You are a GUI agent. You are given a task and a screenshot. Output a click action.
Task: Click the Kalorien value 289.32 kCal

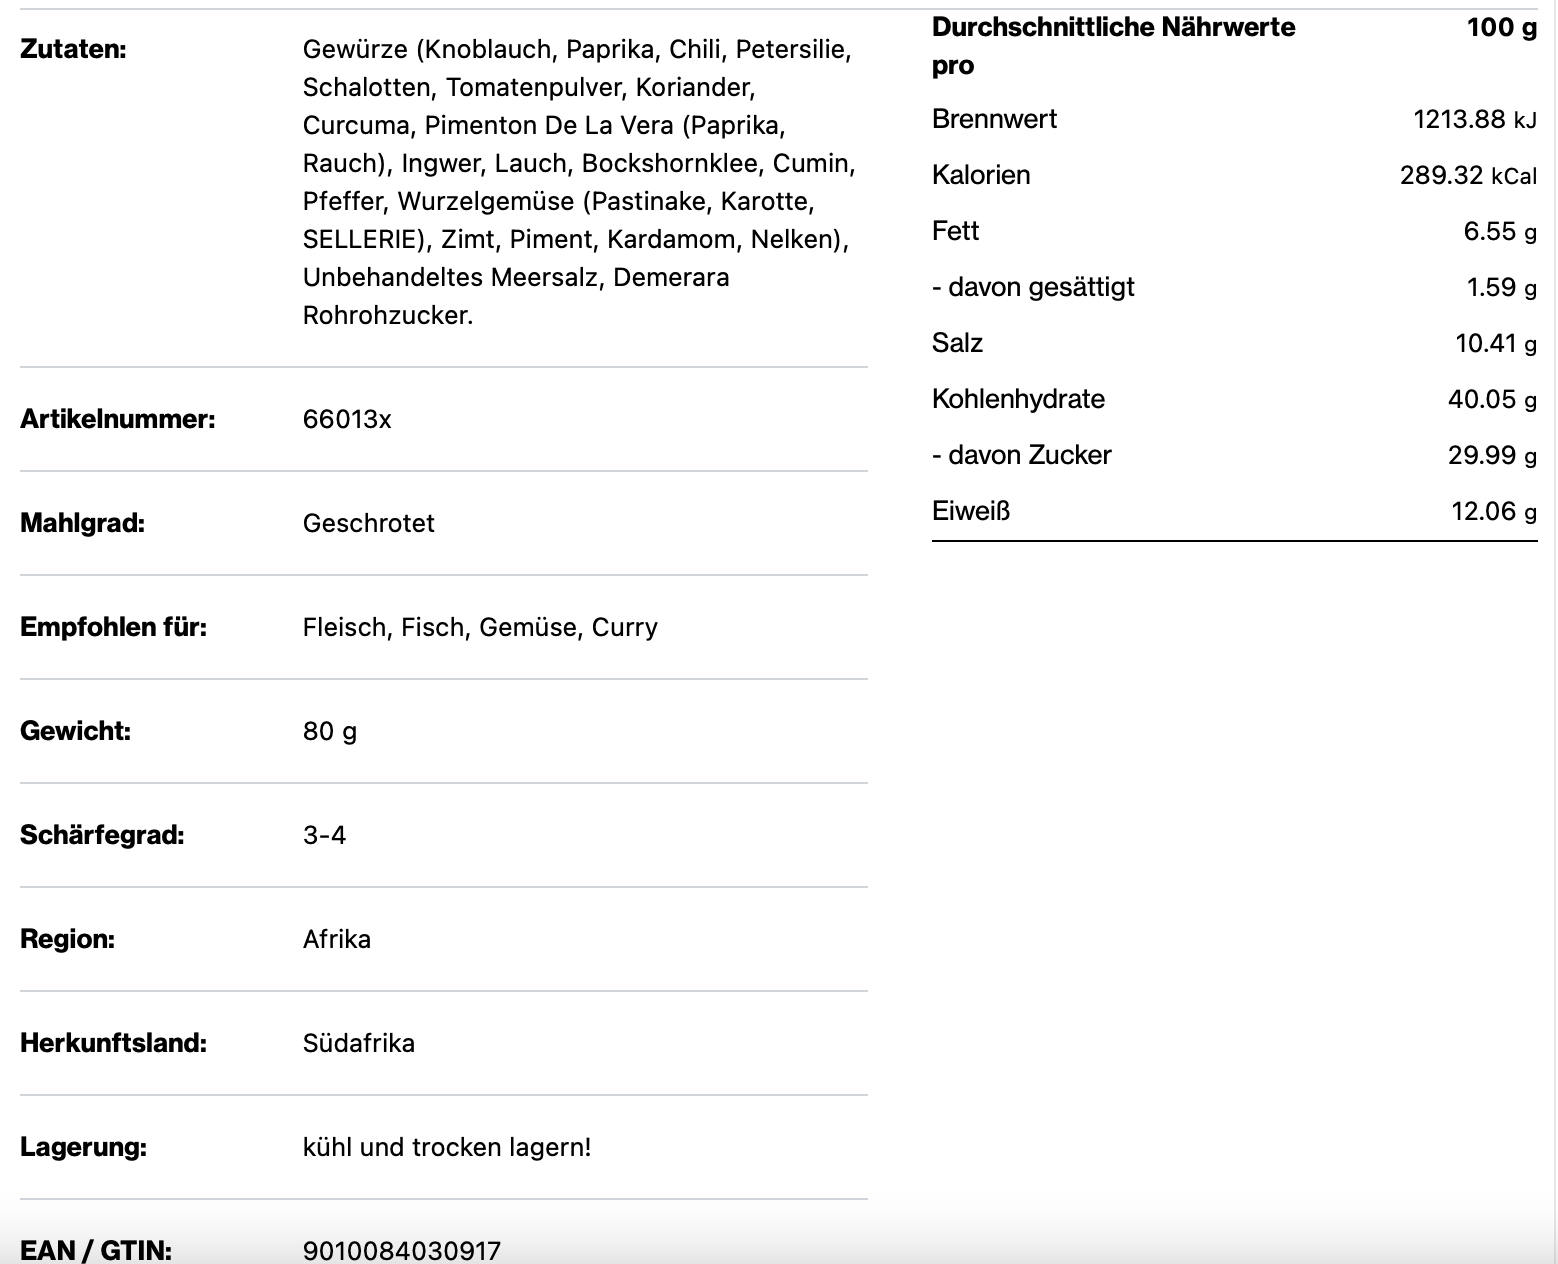(x=1467, y=175)
